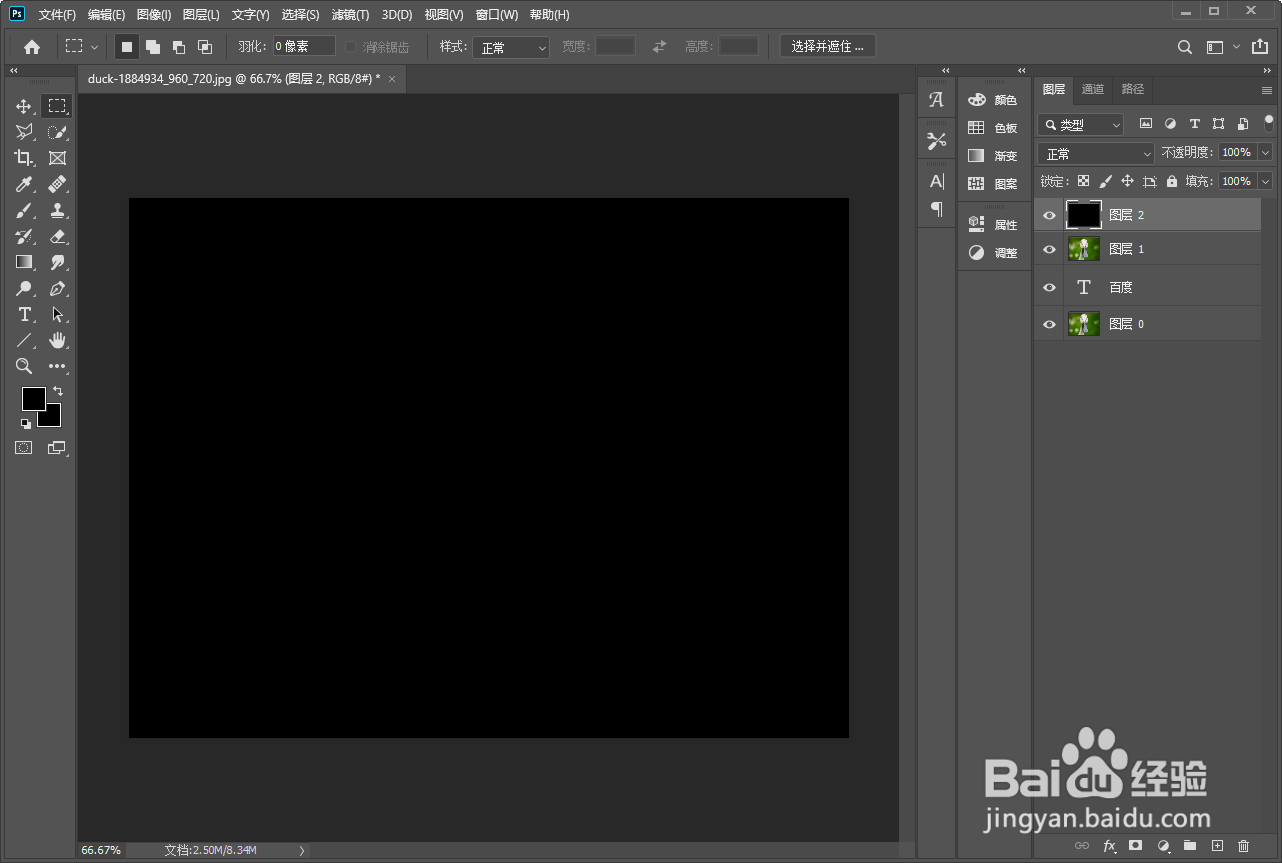Open the 图像(I) menu
This screenshot has height=863, width=1282.
[x=154, y=15]
